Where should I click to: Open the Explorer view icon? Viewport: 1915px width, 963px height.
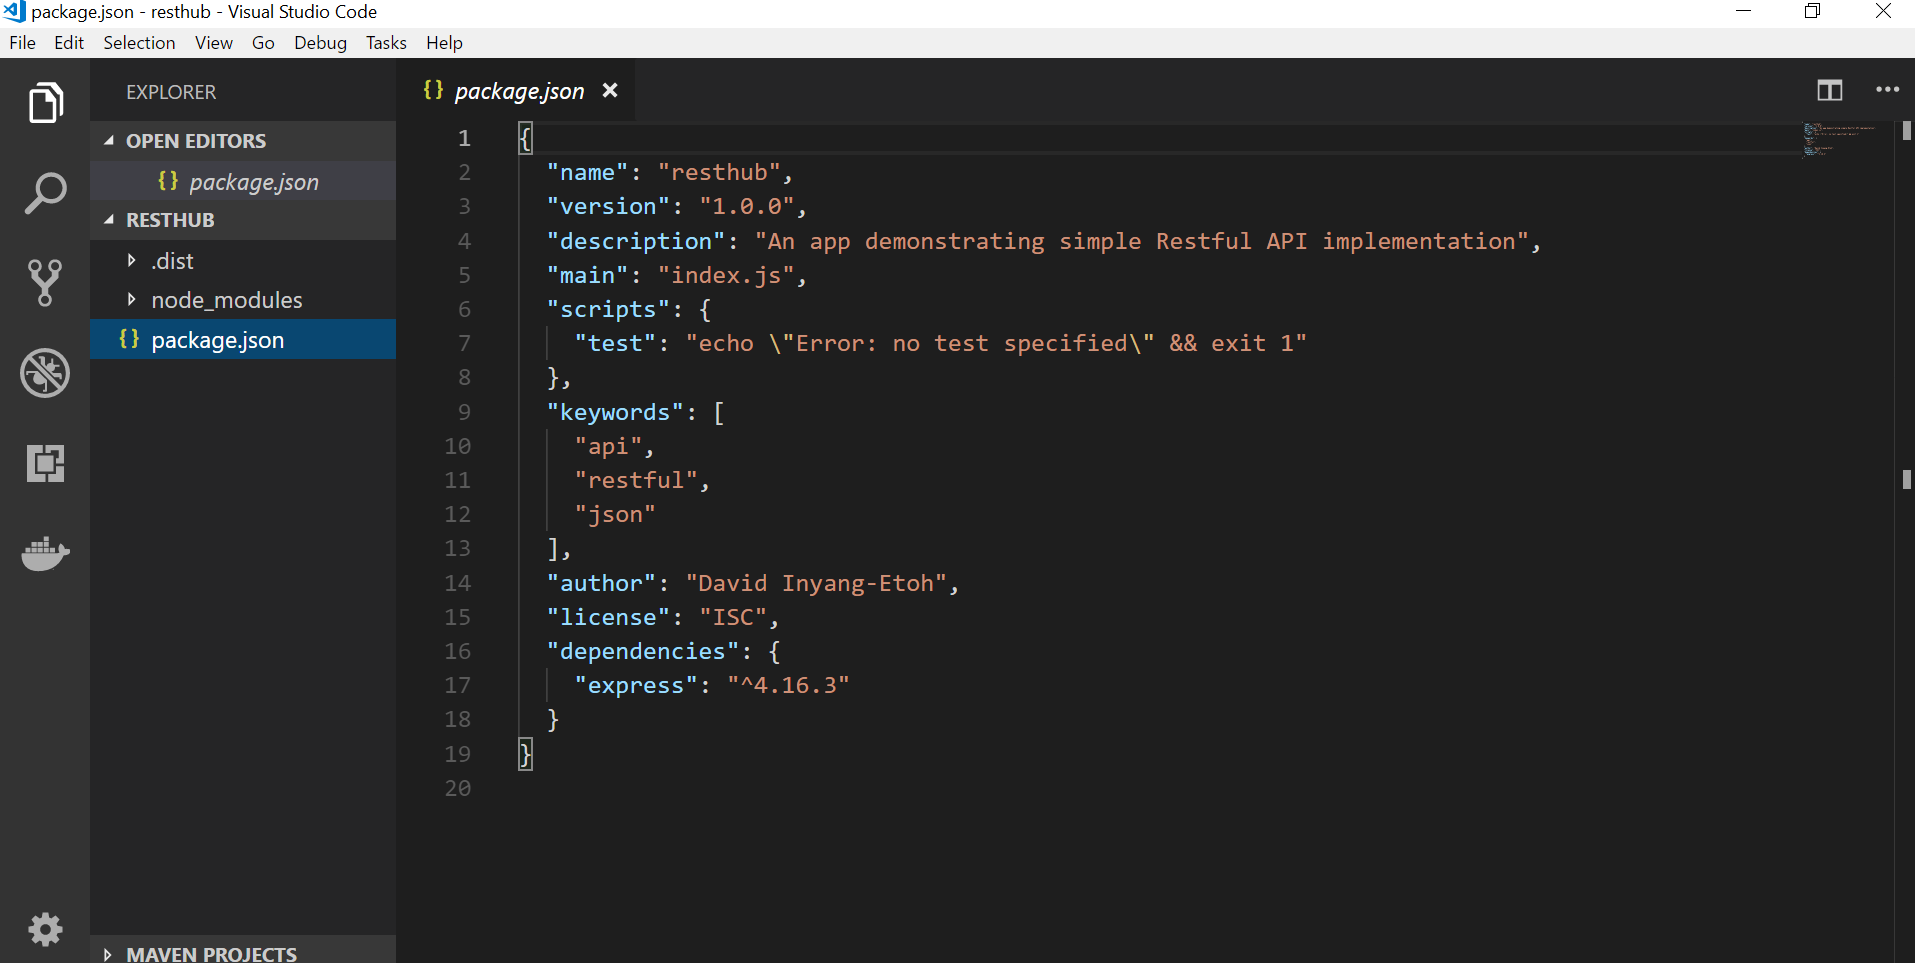pos(45,102)
